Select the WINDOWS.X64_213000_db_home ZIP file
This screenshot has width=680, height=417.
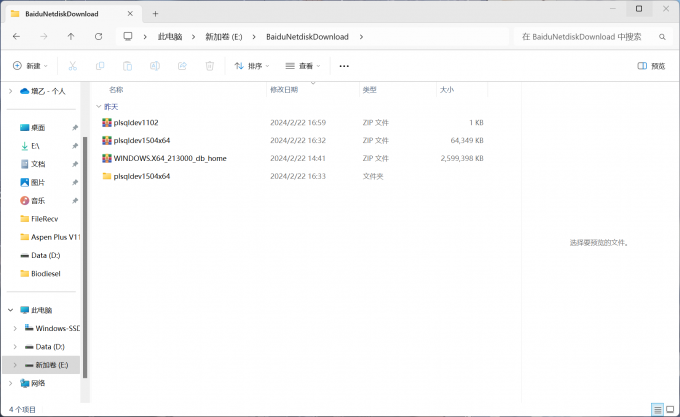click(x=169, y=158)
